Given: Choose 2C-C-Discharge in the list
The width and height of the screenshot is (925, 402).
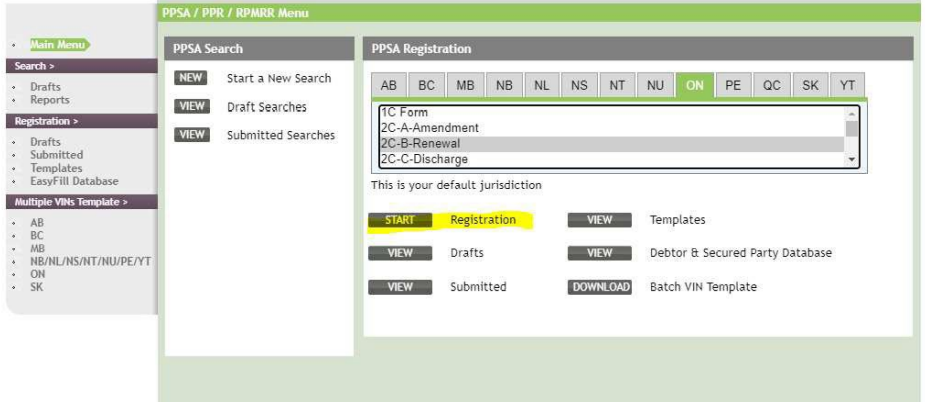Looking at the screenshot, I should click(612, 159).
